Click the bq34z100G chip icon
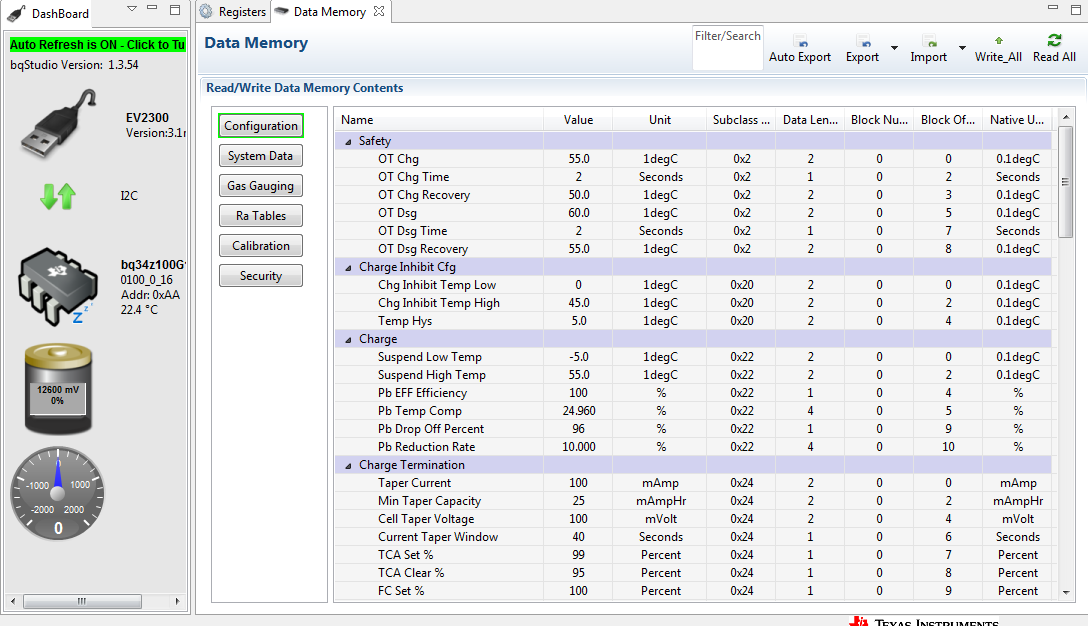 58,286
